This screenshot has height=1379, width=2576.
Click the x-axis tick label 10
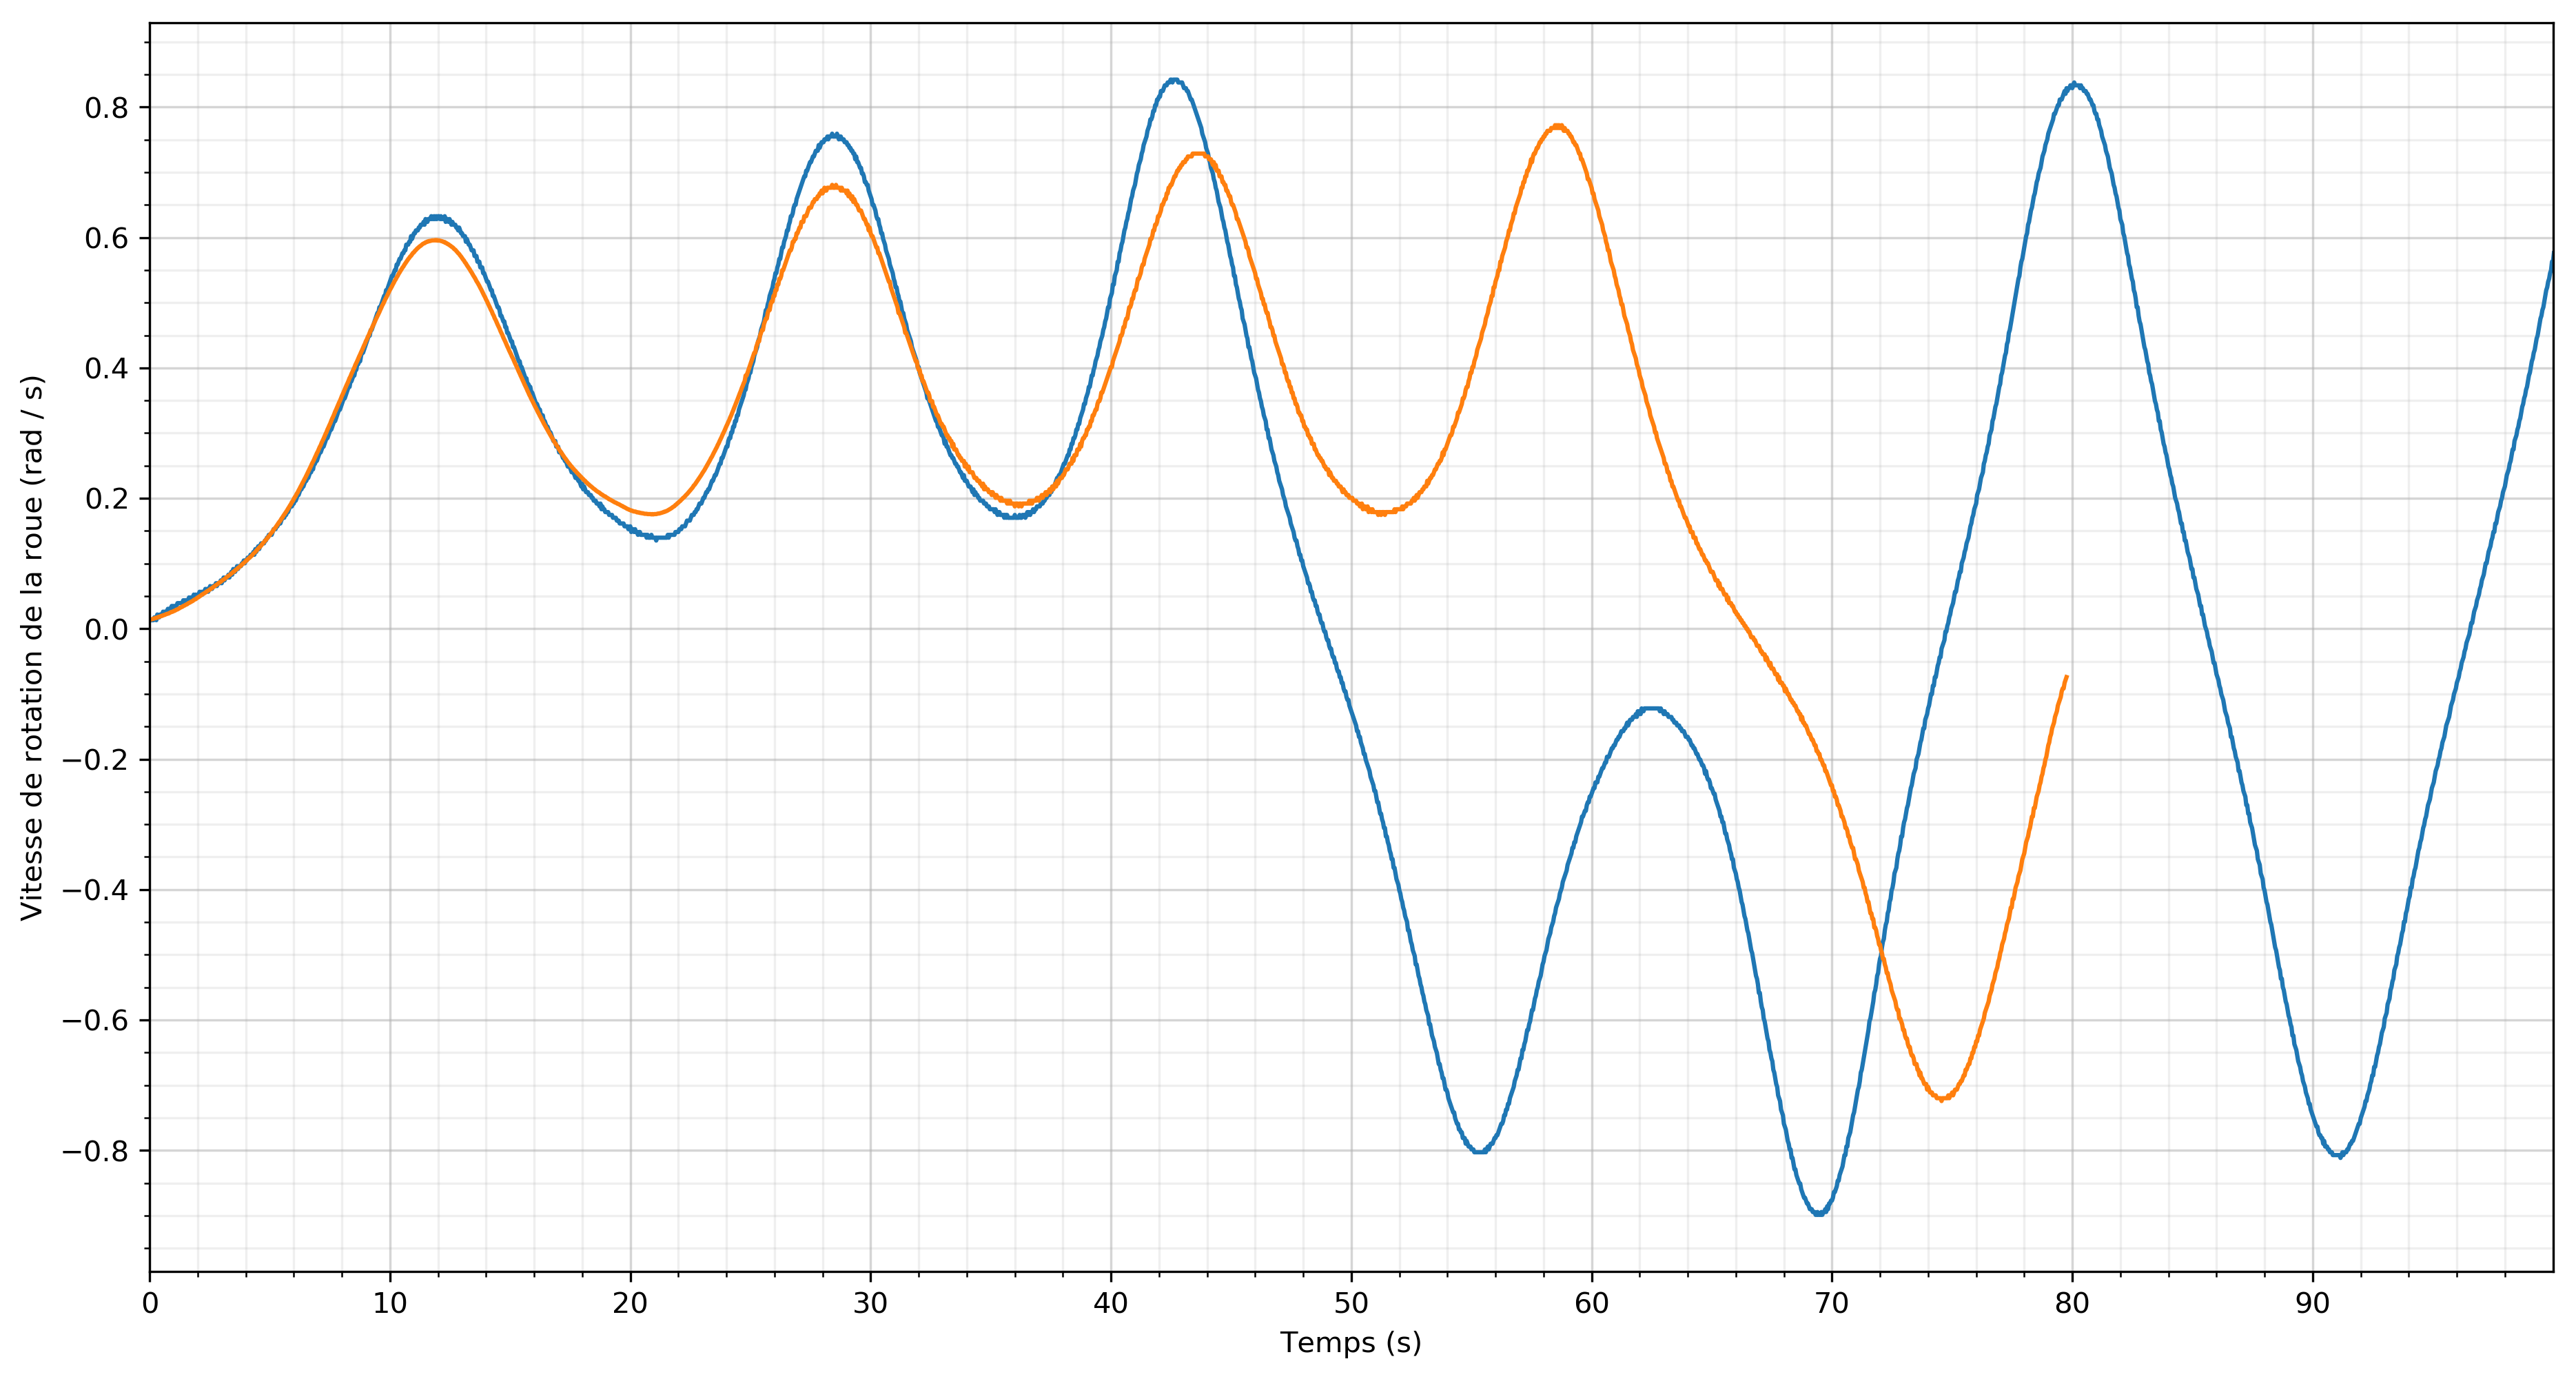pos(390,1304)
